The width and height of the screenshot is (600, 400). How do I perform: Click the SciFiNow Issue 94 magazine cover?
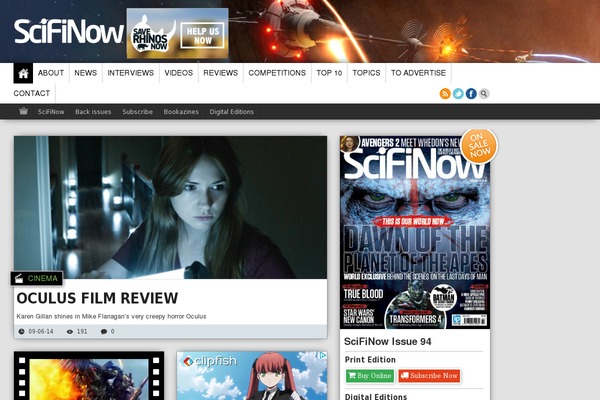415,232
